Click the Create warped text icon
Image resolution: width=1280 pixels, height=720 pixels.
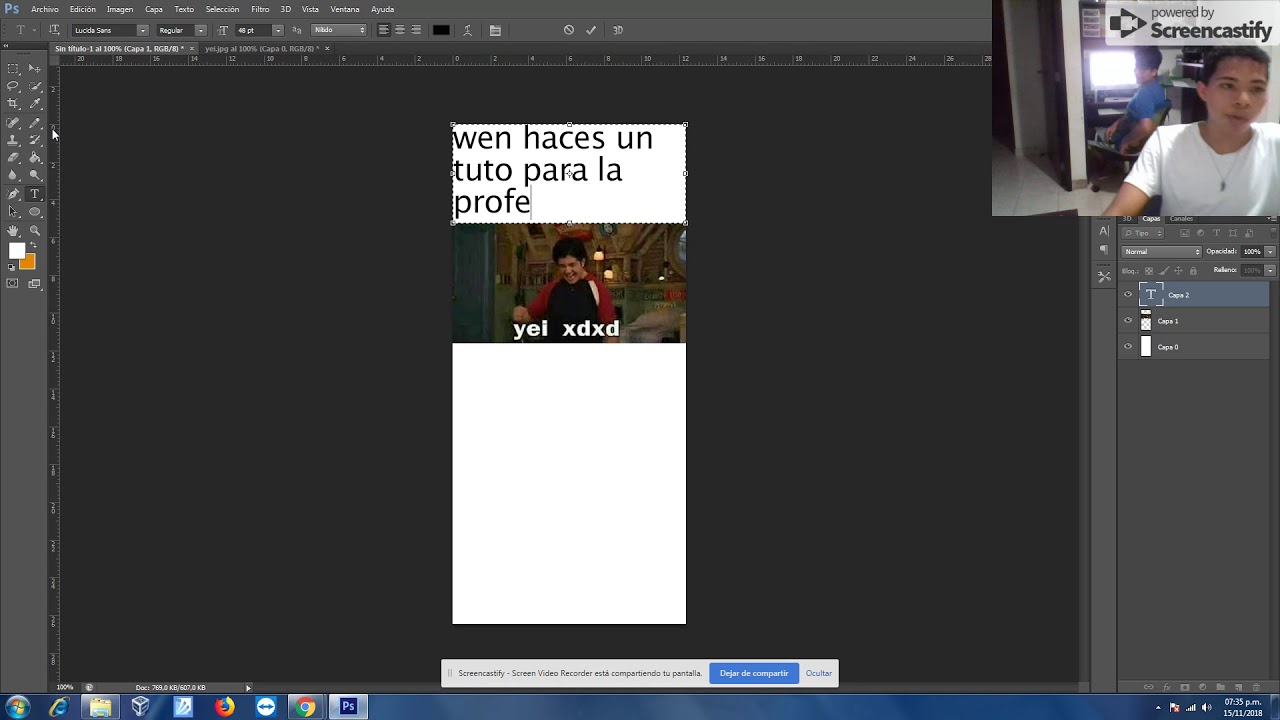click(467, 30)
